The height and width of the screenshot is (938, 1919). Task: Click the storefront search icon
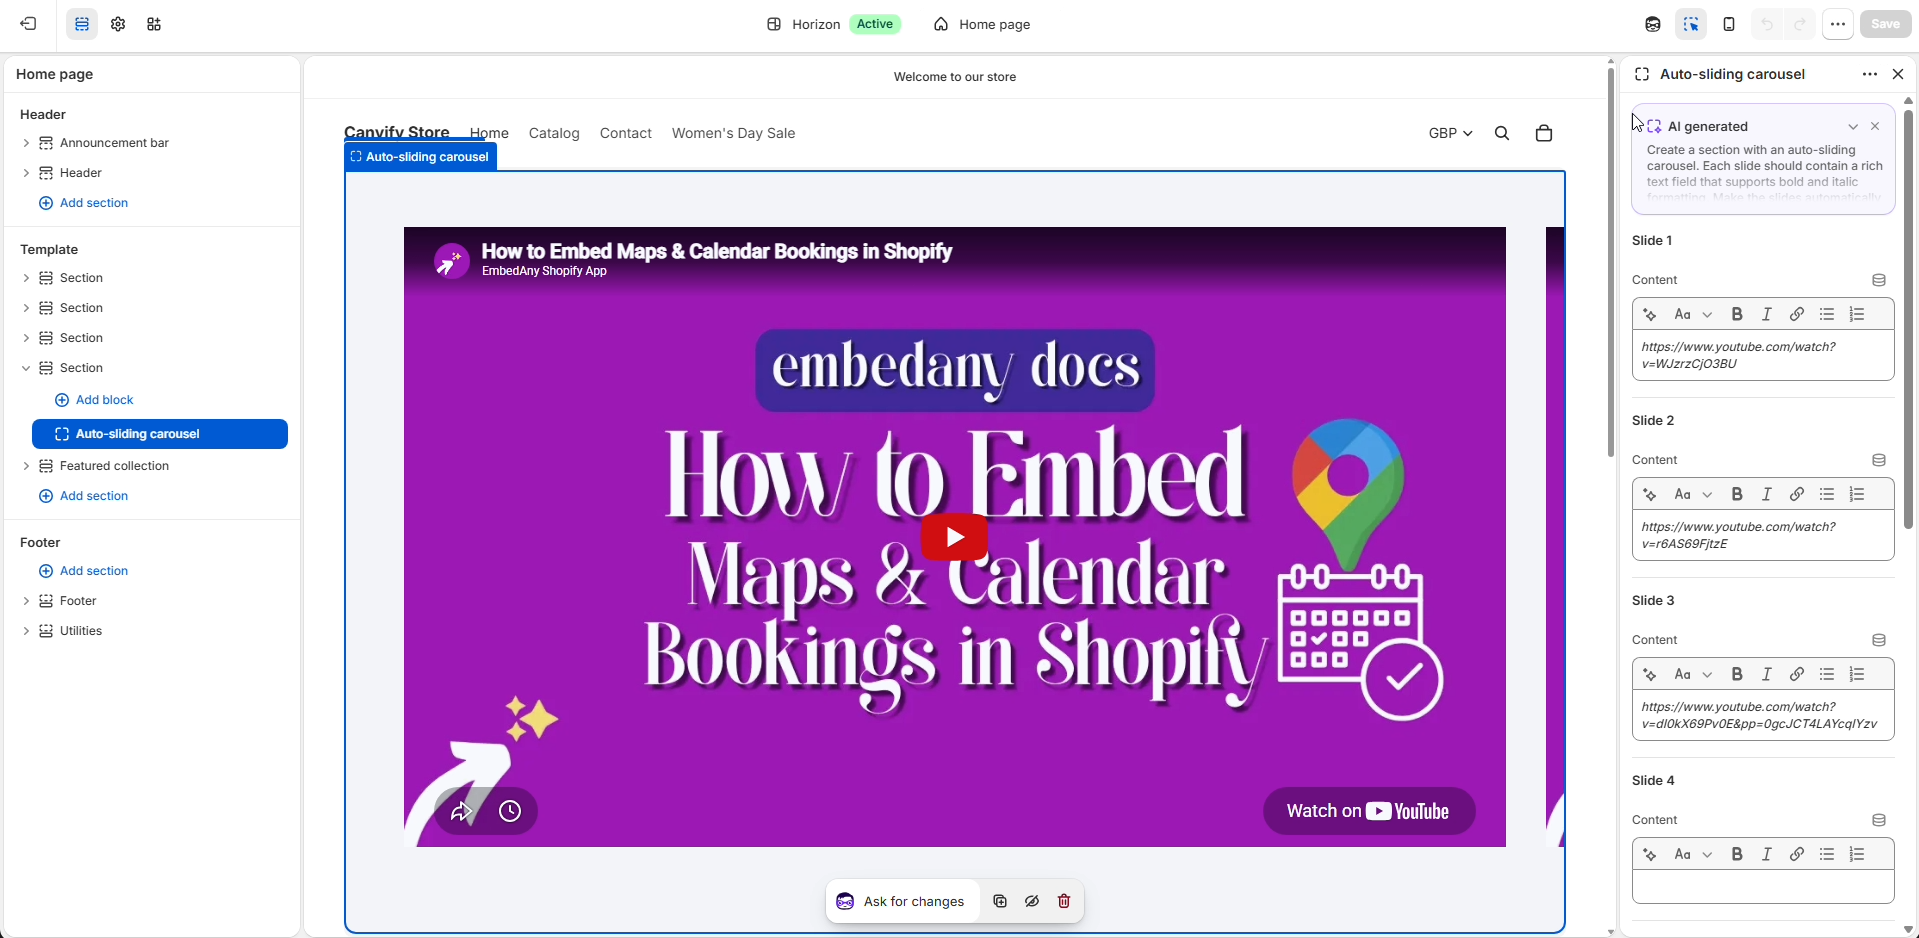(x=1502, y=133)
